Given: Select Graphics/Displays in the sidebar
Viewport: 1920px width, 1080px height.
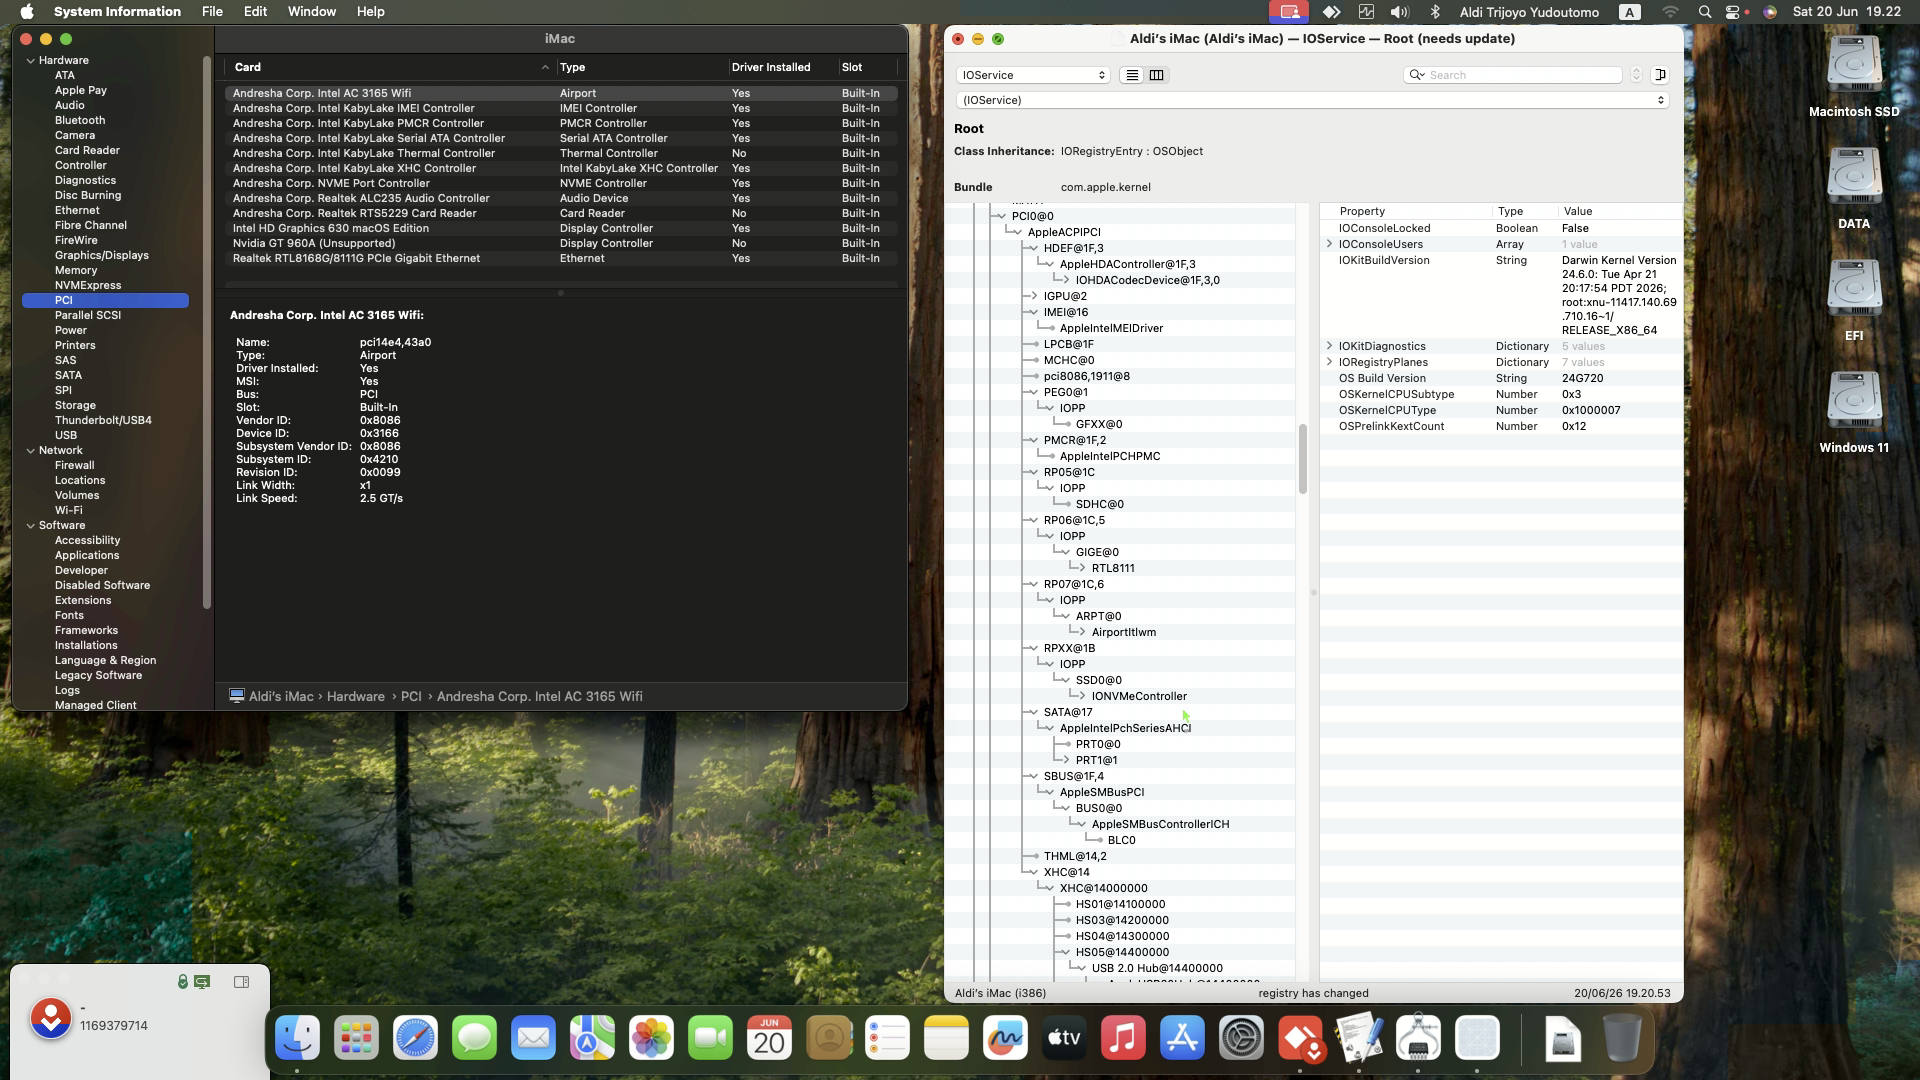Looking at the screenshot, I should pos(101,255).
